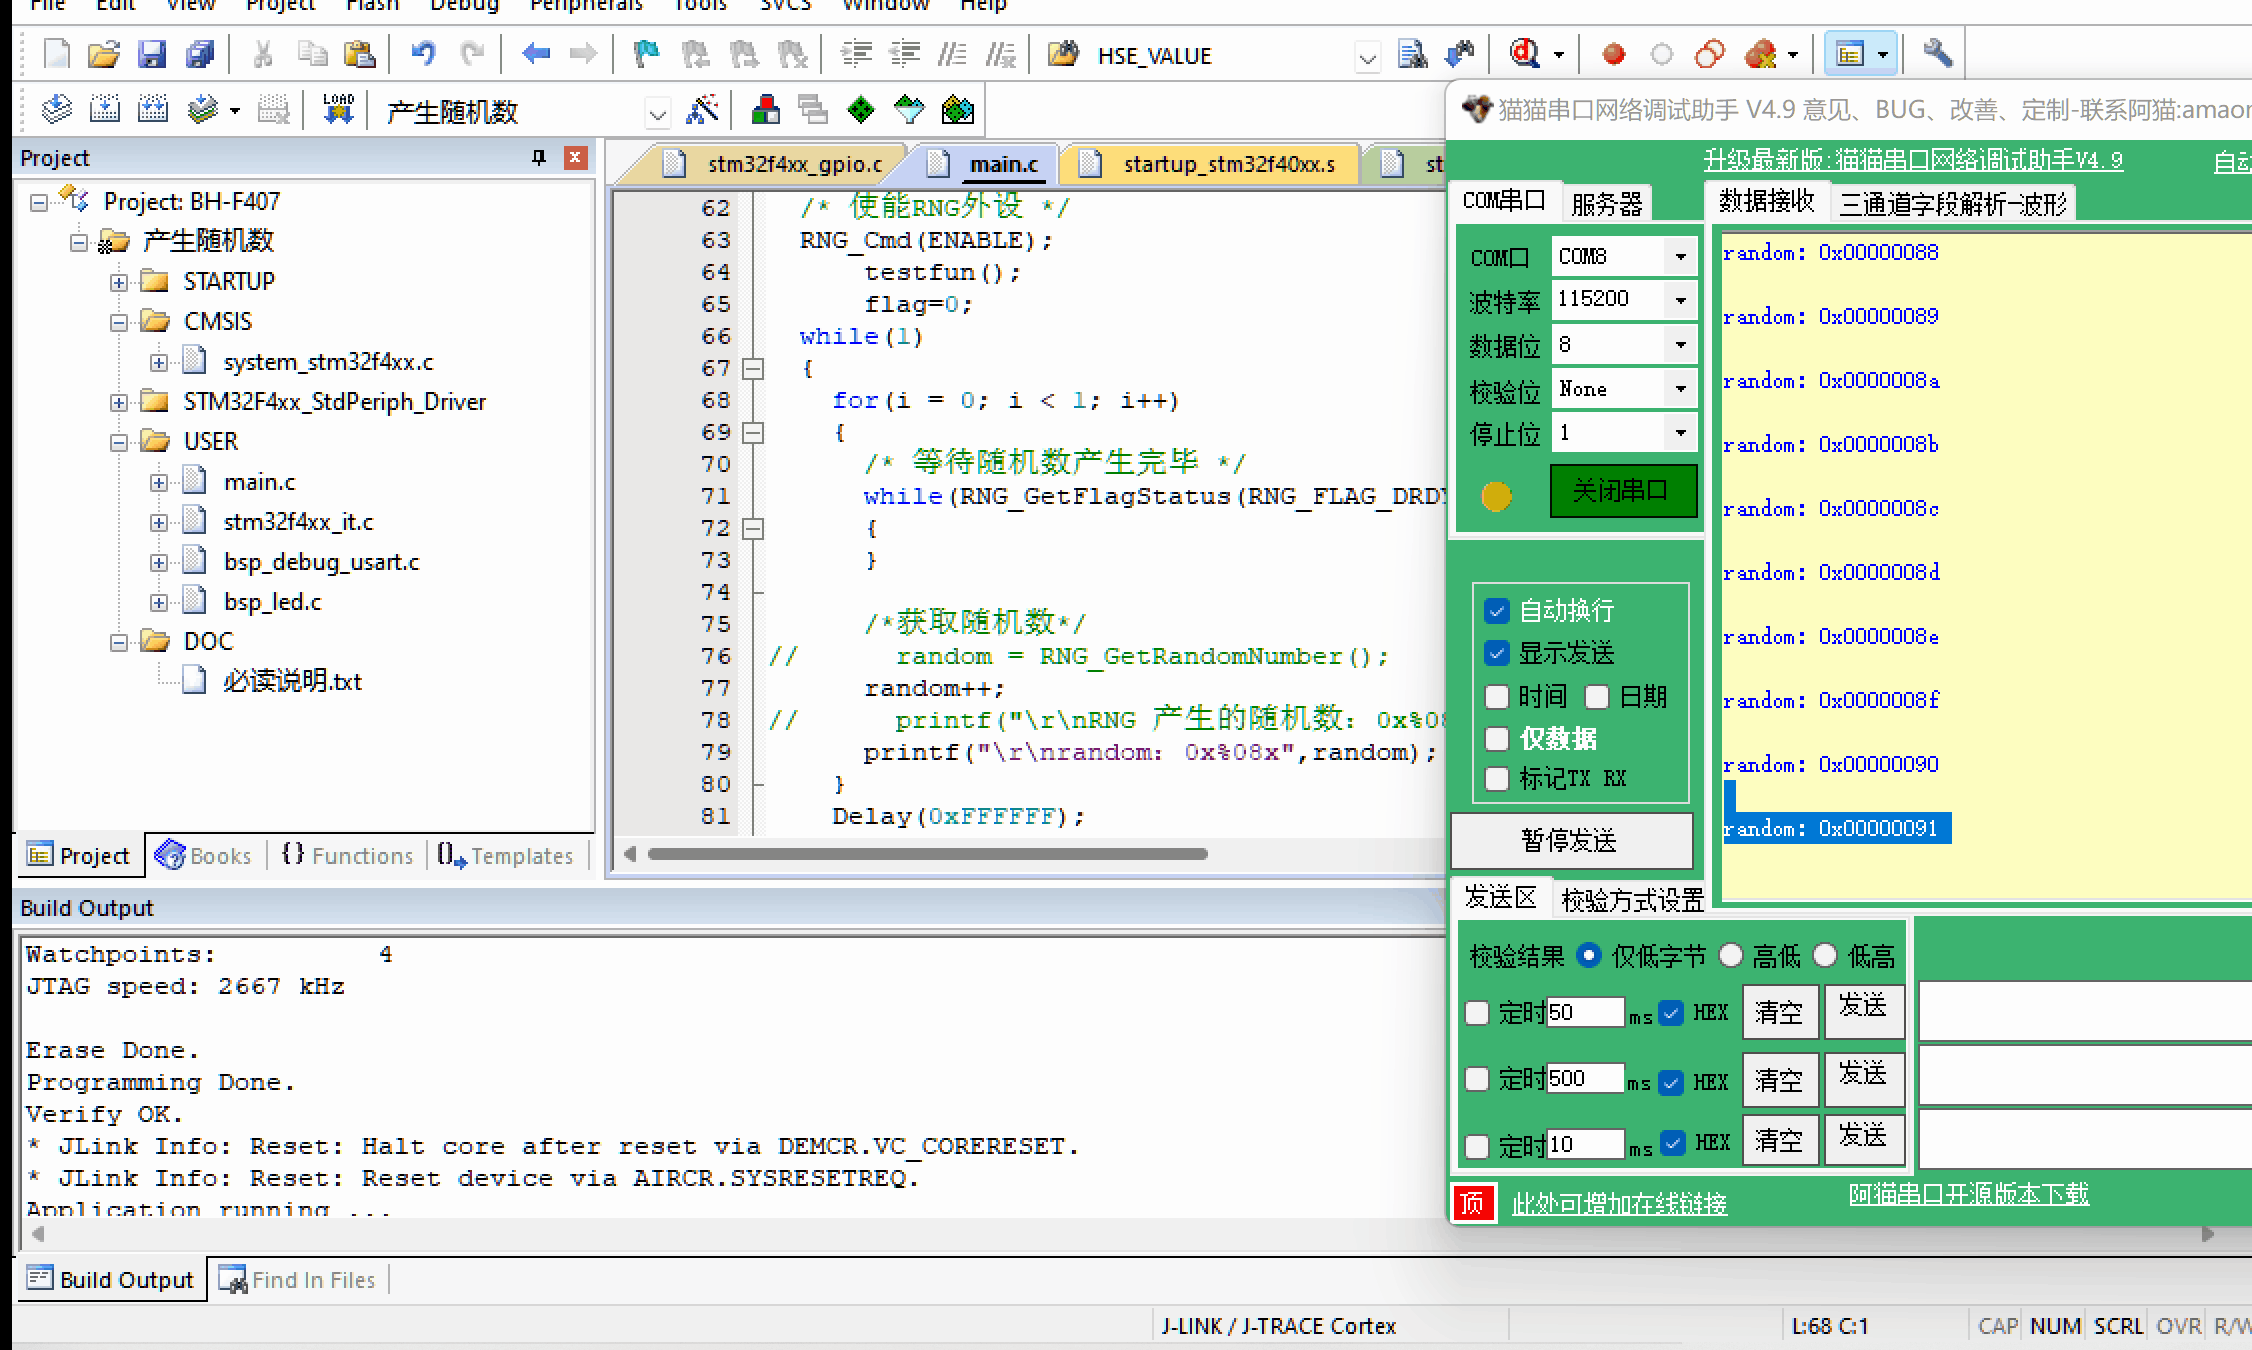Toggle the 仅数据 checkbox
Viewport: 2252px width, 1350px height.
coord(1494,738)
